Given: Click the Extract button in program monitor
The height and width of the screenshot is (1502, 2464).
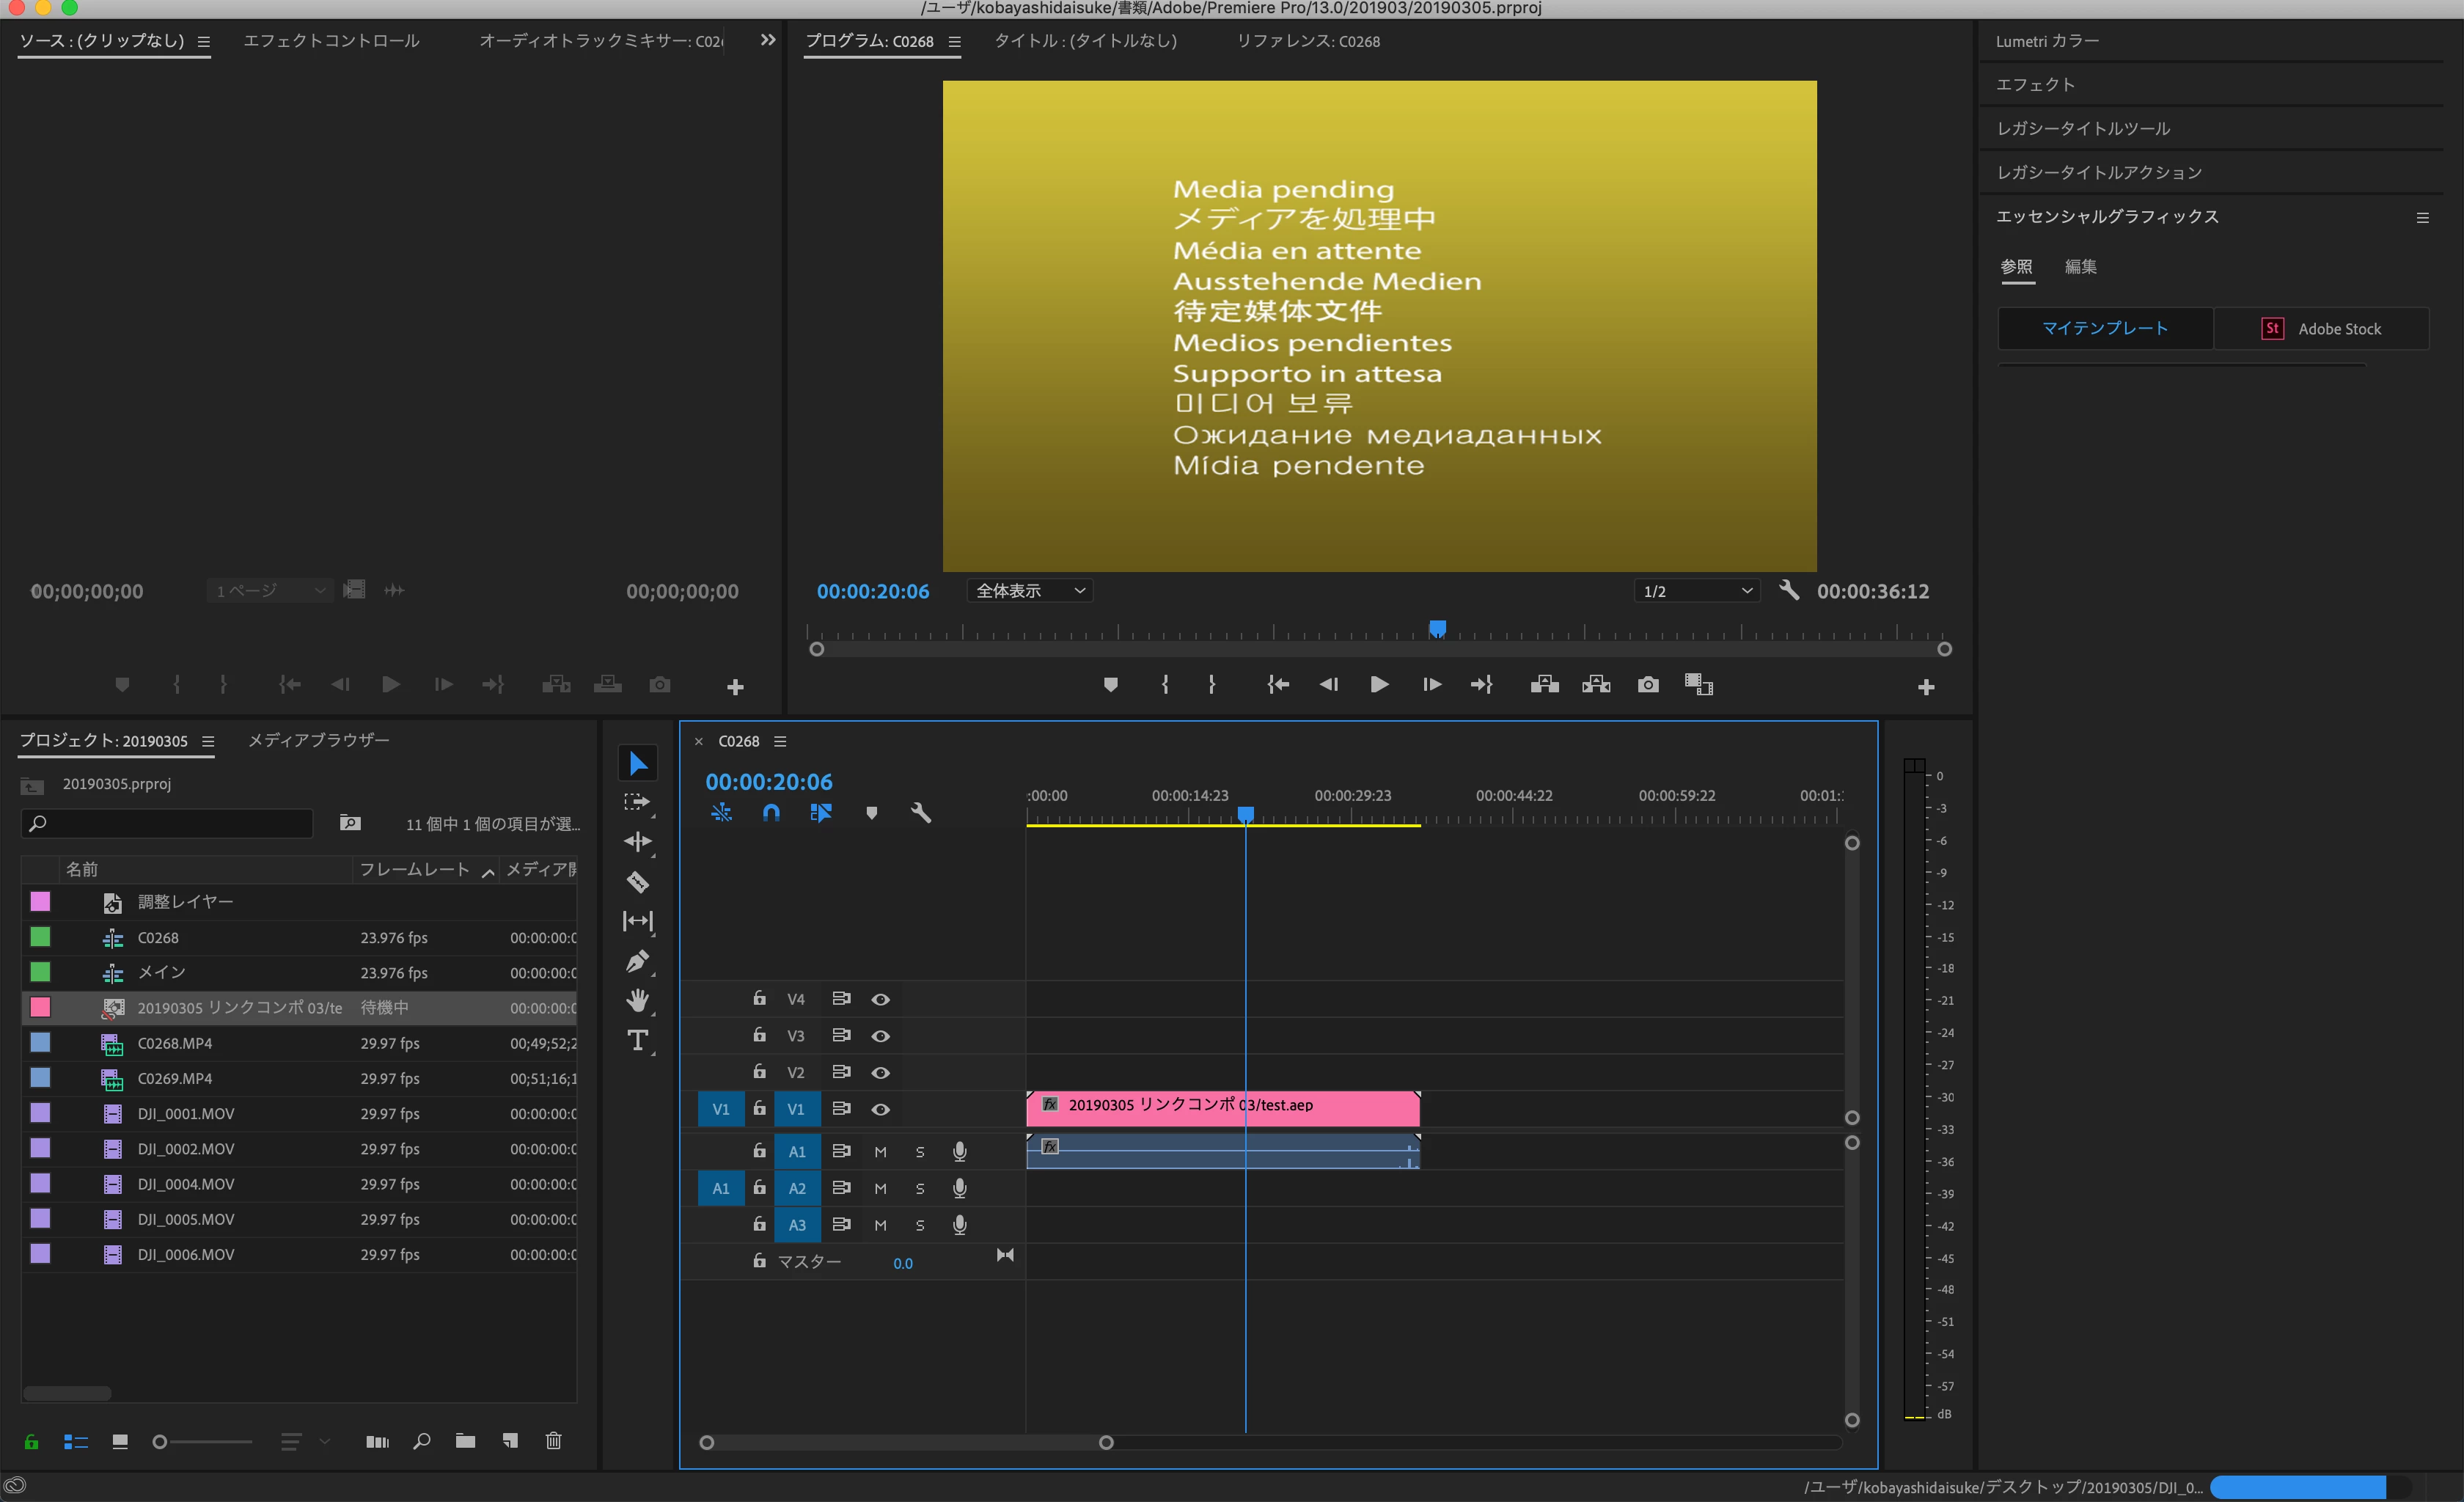Looking at the screenshot, I should coord(1596,685).
